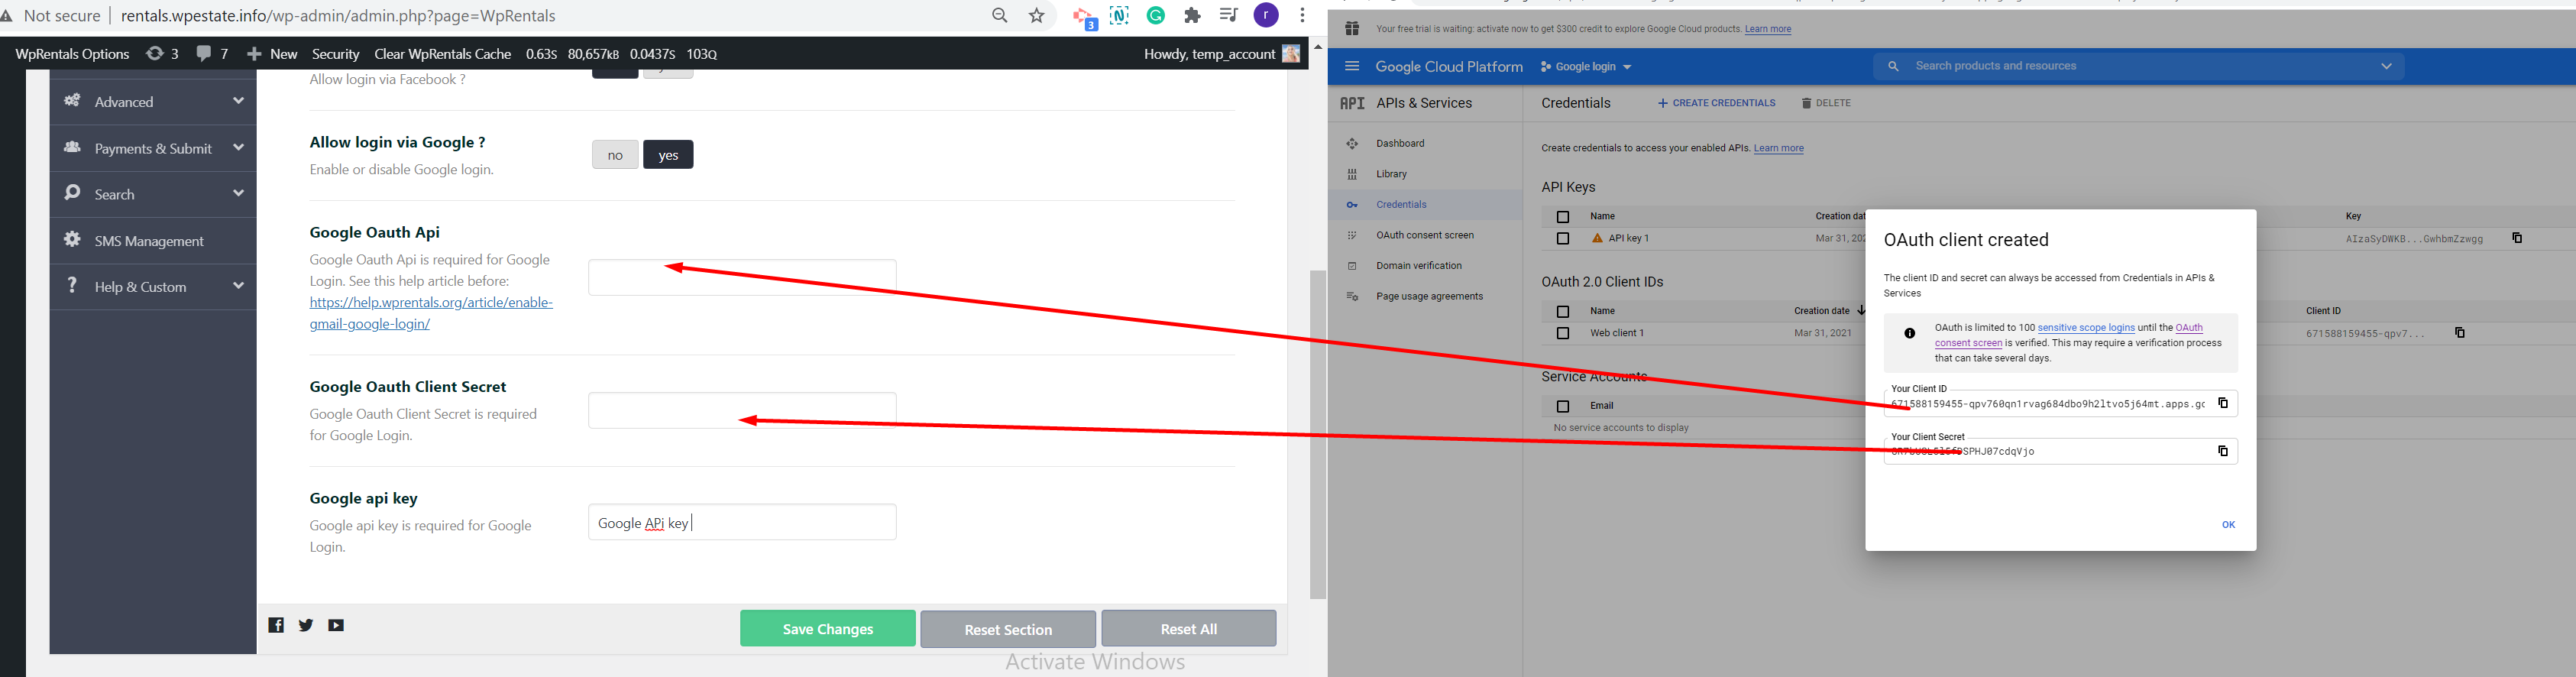The height and width of the screenshot is (677, 2576).
Task: Open the Google login project dropdown
Action: 1586,67
